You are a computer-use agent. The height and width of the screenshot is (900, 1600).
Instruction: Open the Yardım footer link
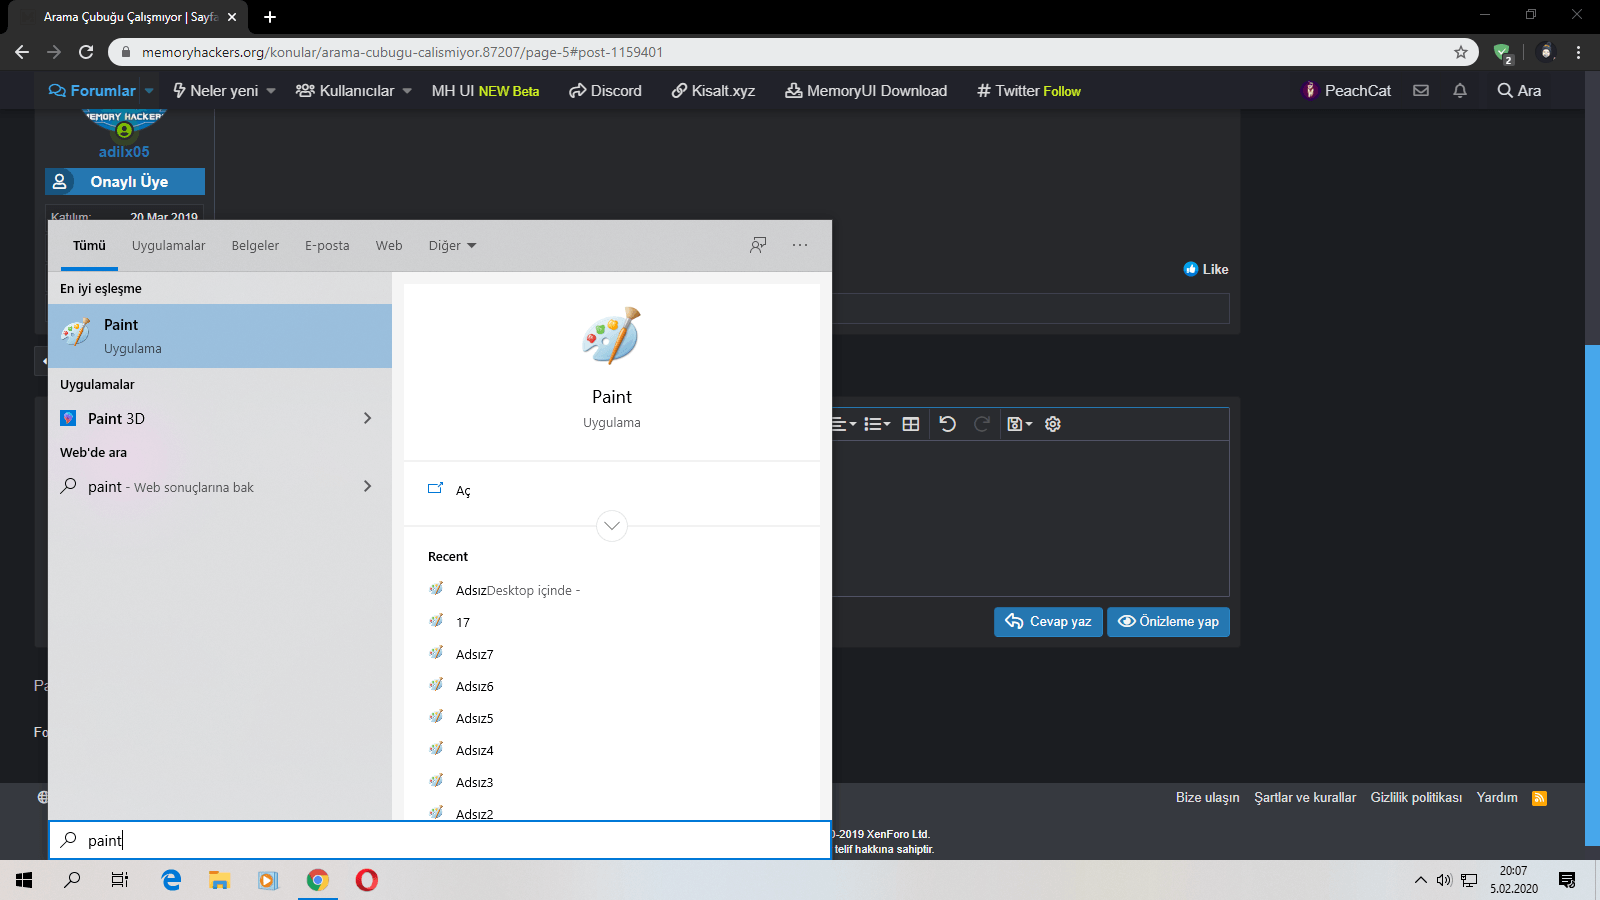tap(1497, 797)
